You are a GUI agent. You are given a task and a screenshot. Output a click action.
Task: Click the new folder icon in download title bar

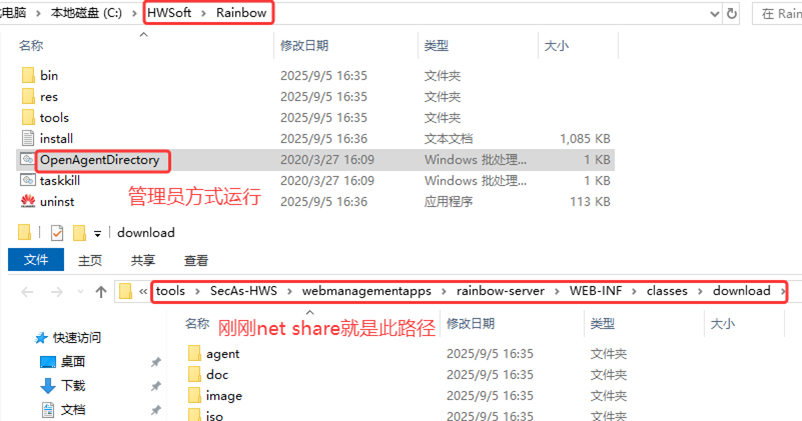click(x=79, y=233)
